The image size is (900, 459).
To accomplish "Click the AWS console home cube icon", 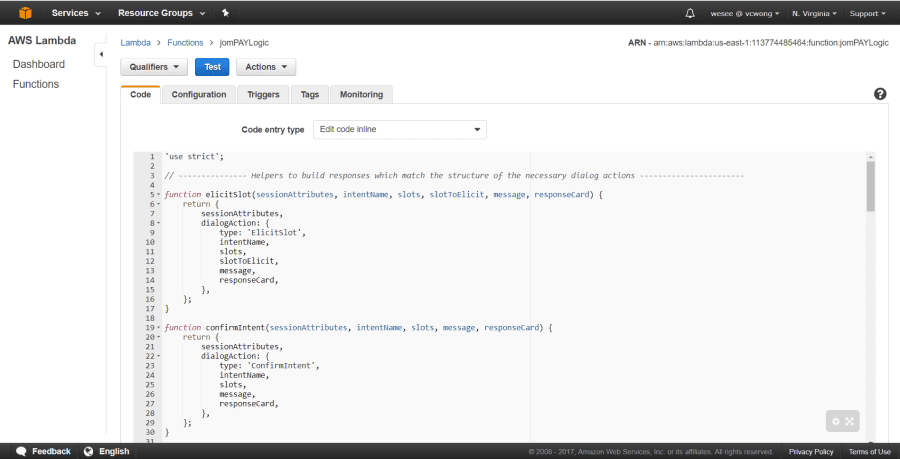I will pos(25,13).
